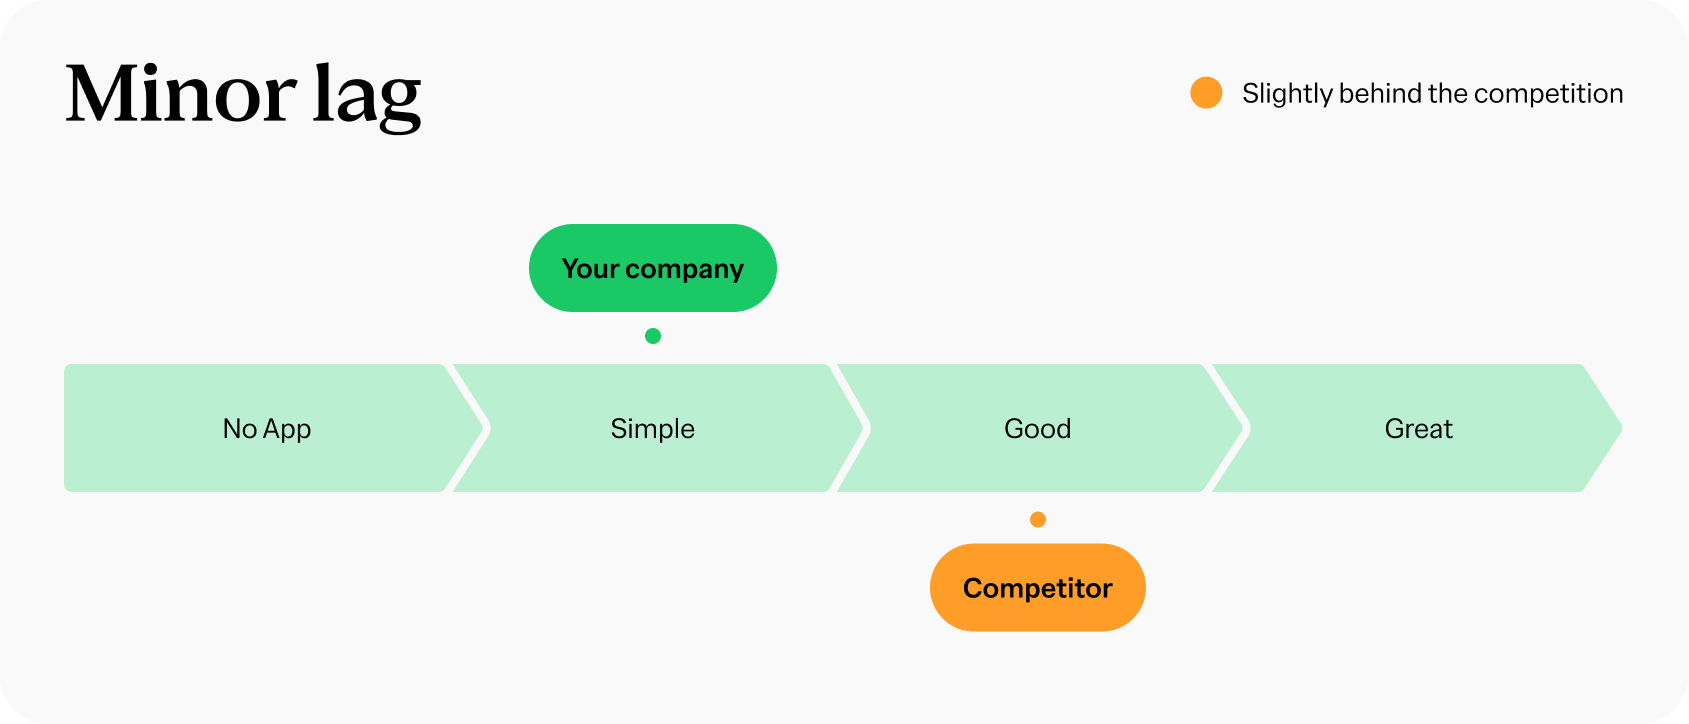
Task: Choose the Good stage
Action: [x=1037, y=429]
